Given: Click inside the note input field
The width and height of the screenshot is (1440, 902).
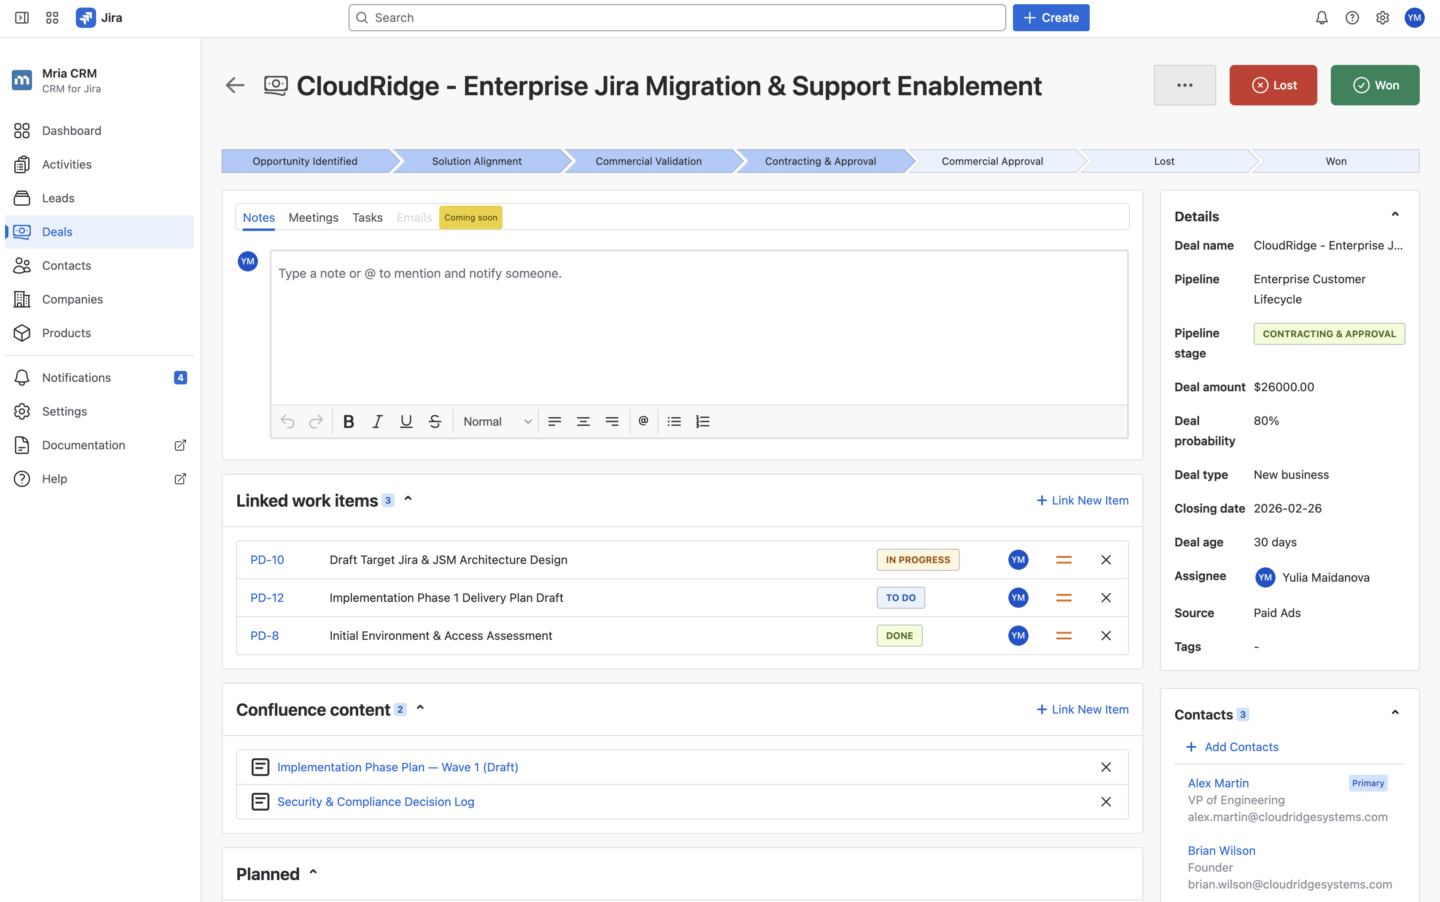Looking at the screenshot, I should click(x=698, y=320).
